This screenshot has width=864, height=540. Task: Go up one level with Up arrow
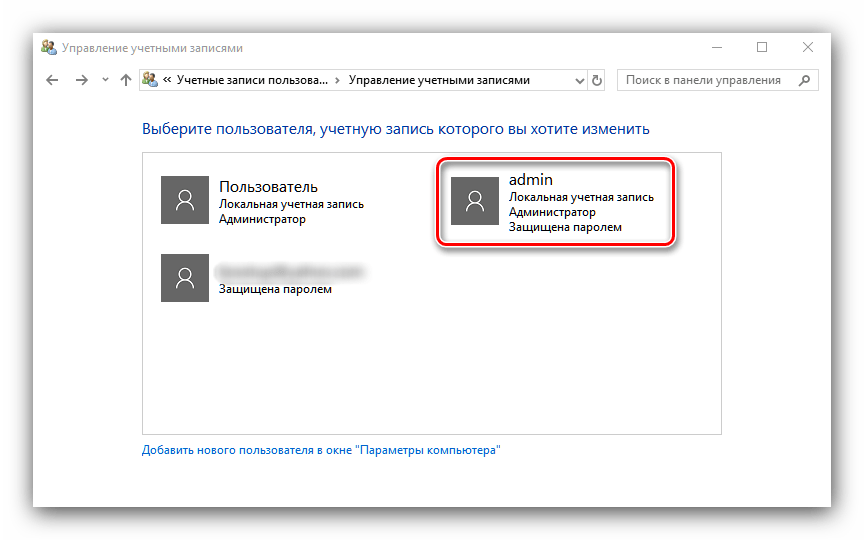point(125,80)
